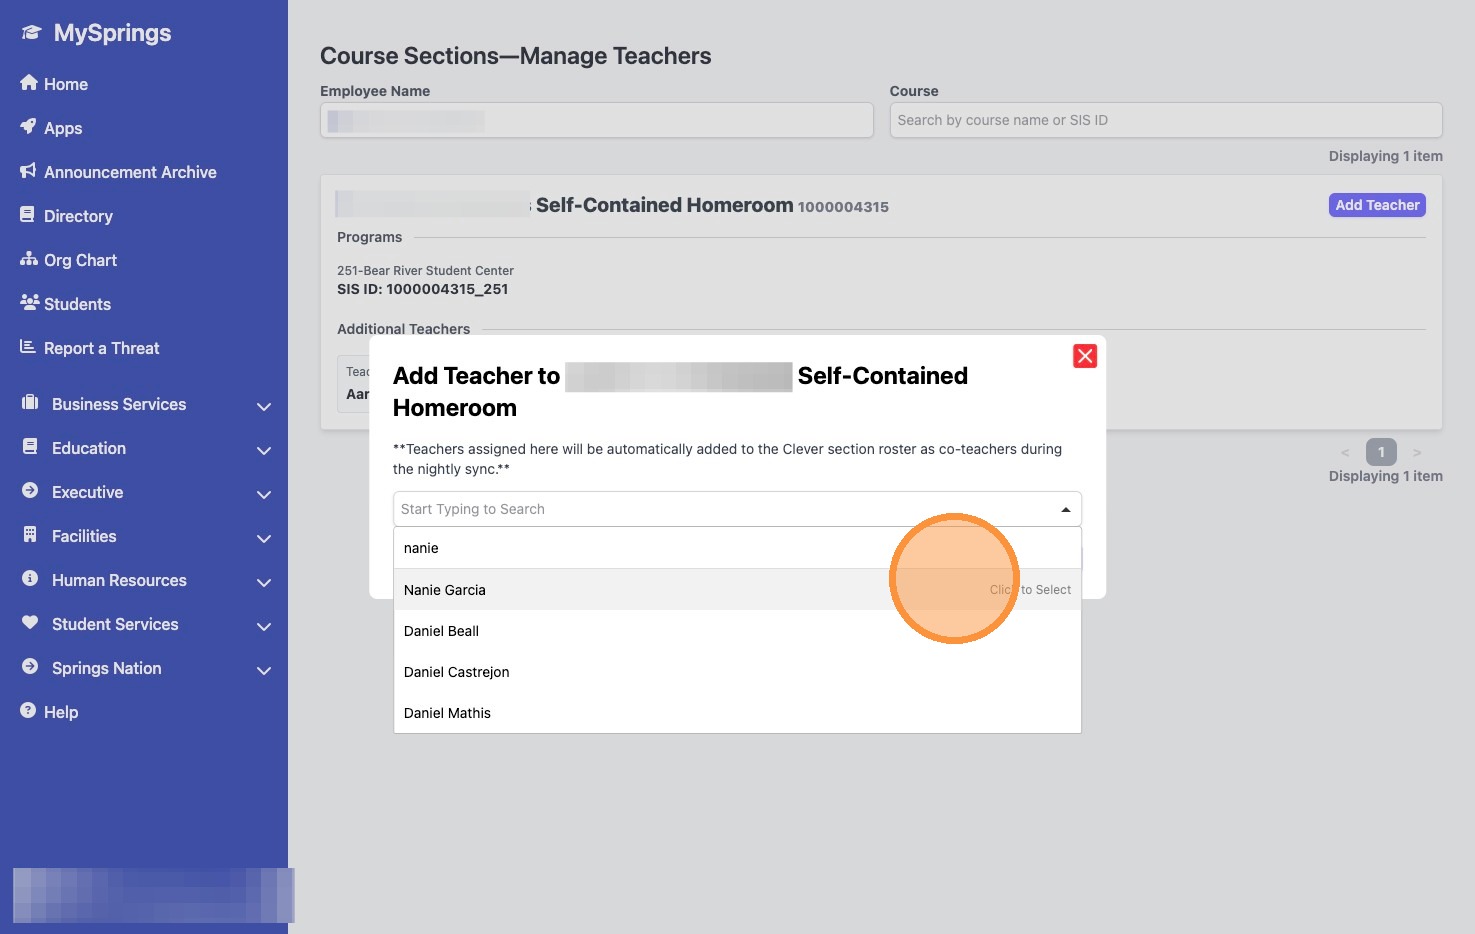
Task: Click the Directory book icon
Action: 29,215
